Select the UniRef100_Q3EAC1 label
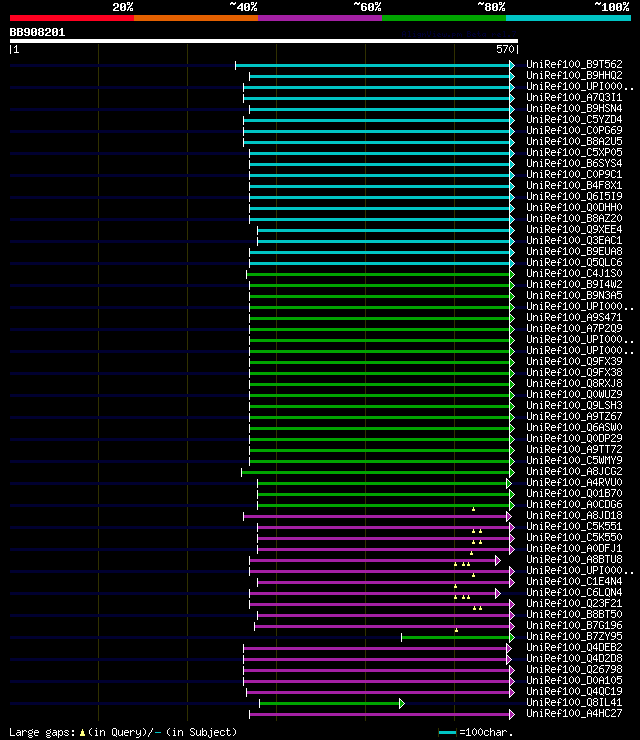 [x=574, y=240]
